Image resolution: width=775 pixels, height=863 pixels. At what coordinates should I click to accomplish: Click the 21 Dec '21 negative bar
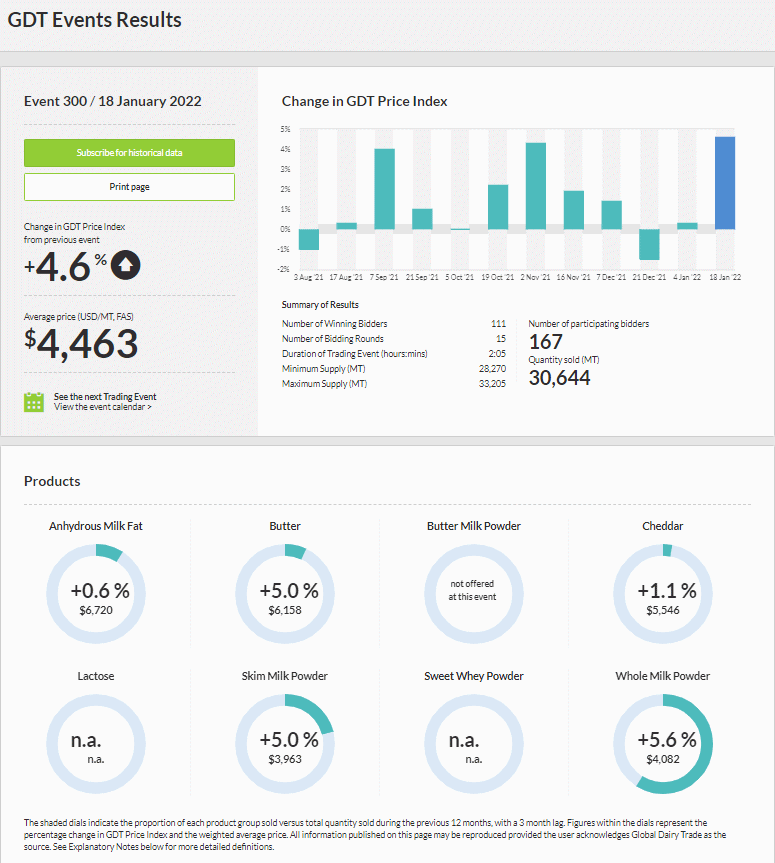click(650, 244)
